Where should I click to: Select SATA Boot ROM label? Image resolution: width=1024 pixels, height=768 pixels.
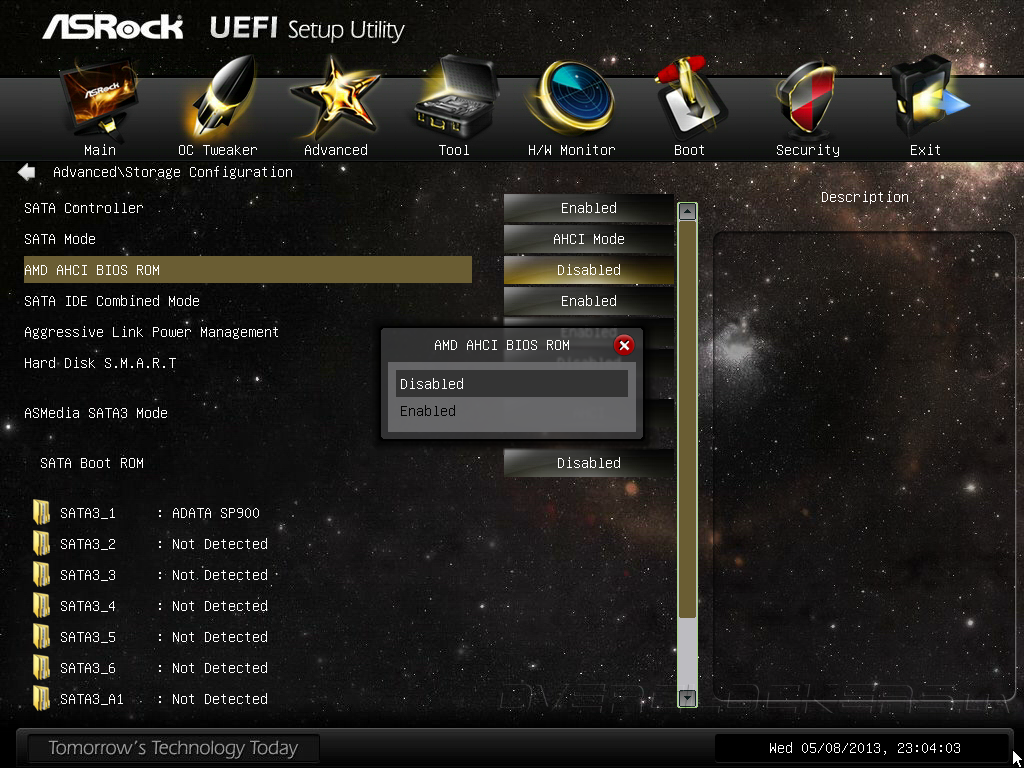pyautogui.click(x=91, y=463)
